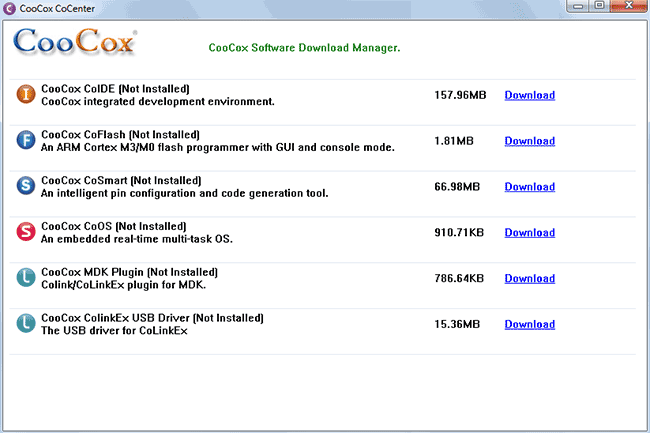
Task: Close the CooCox CoCenter window
Action: coord(628,7)
